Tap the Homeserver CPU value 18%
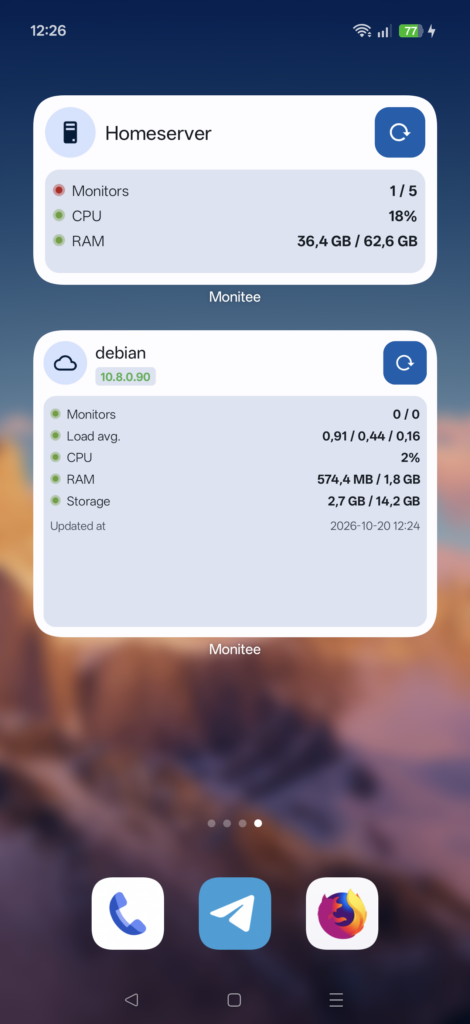Image resolution: width=470 pixels, height=1024 pixels. click(x=403, y=216)
